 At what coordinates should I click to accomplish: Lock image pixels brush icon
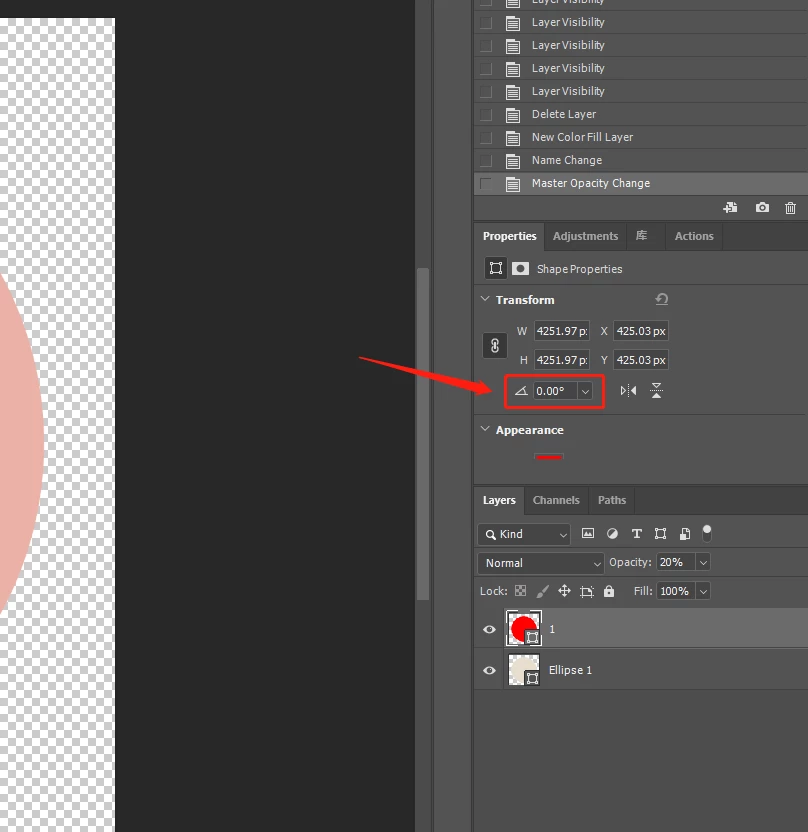pyautogui.click(x=542, y=591)
